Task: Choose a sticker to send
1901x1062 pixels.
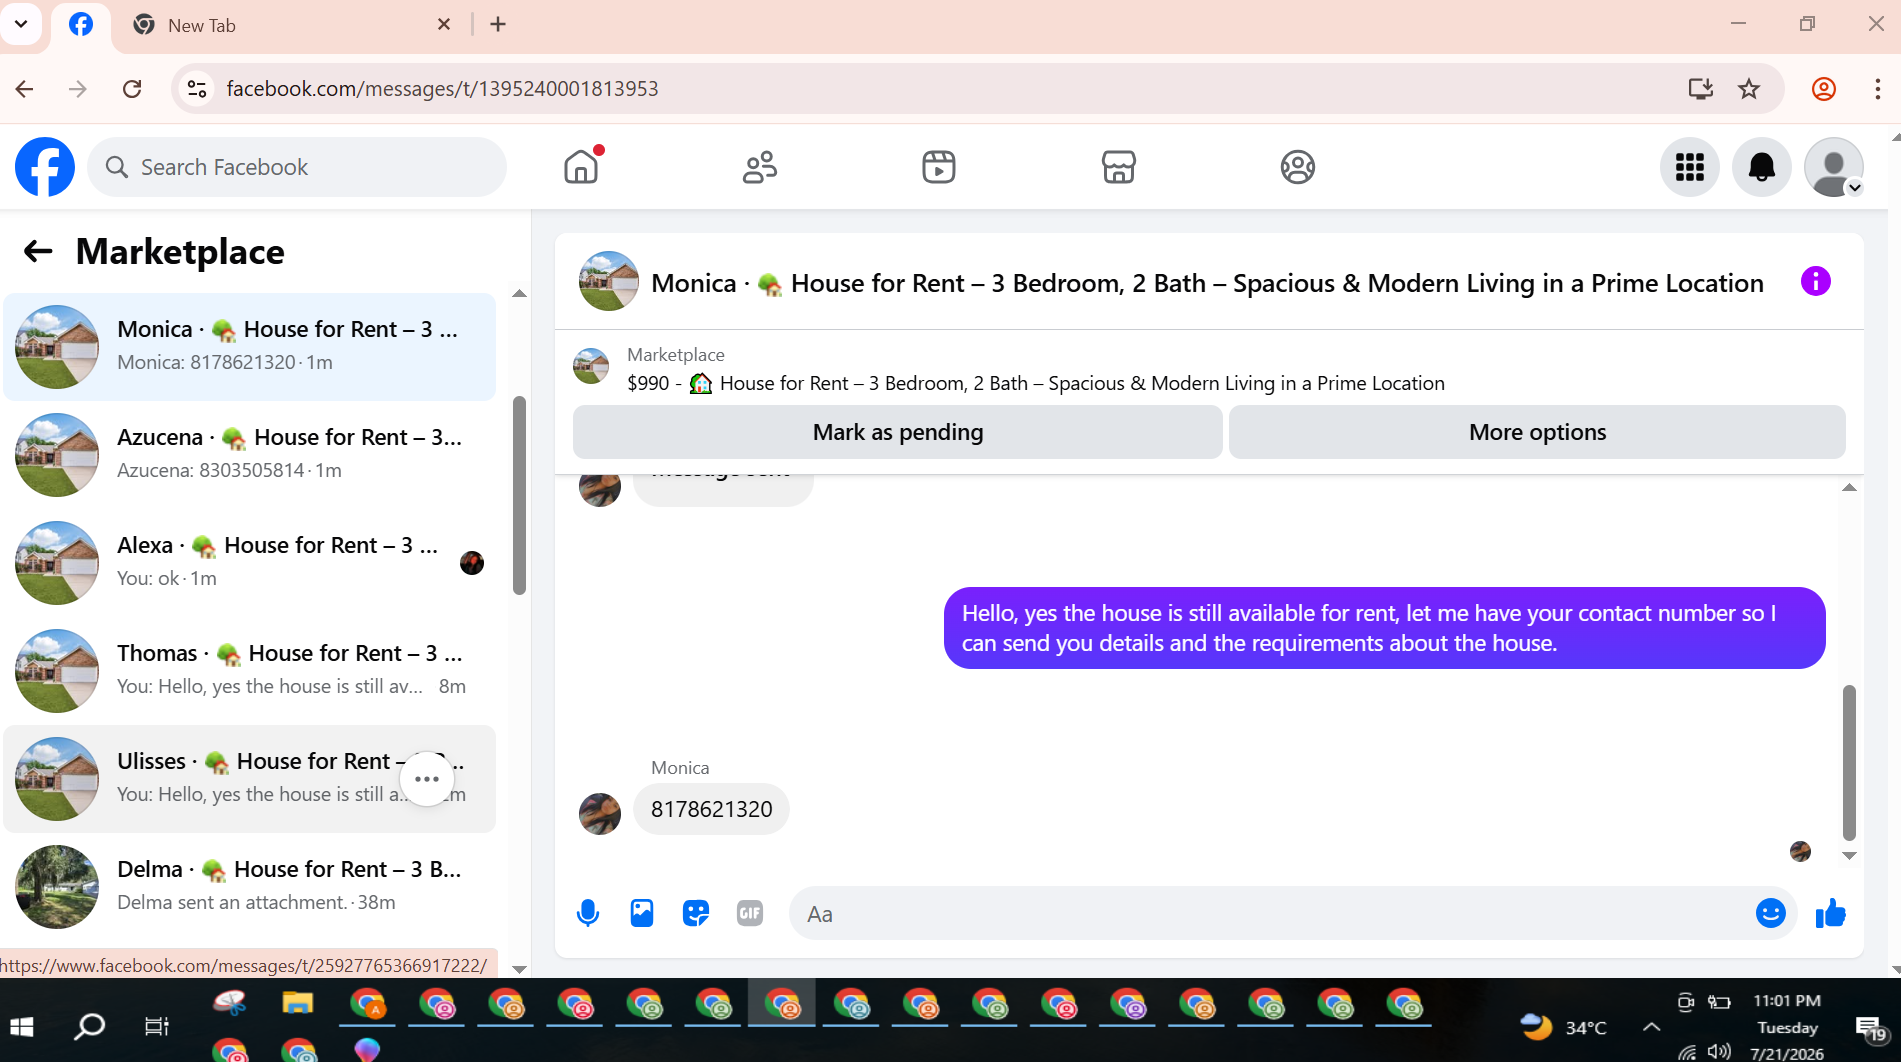Action: click(696, 913)
